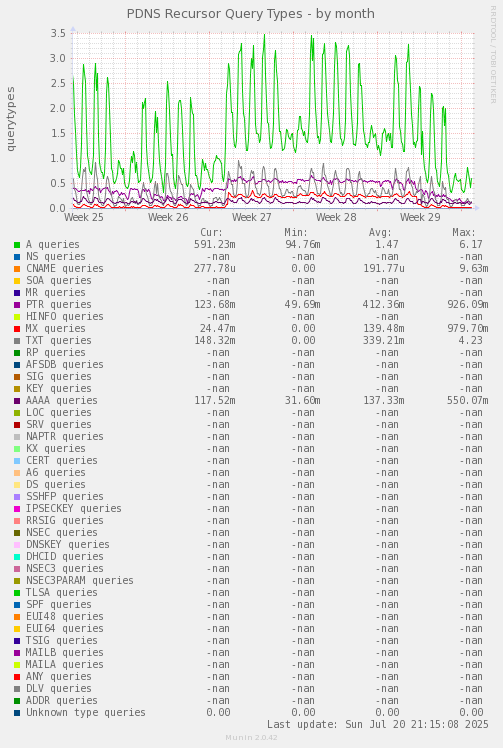
Task: Click the AAAA queries legend label
Action: (62, 401)
